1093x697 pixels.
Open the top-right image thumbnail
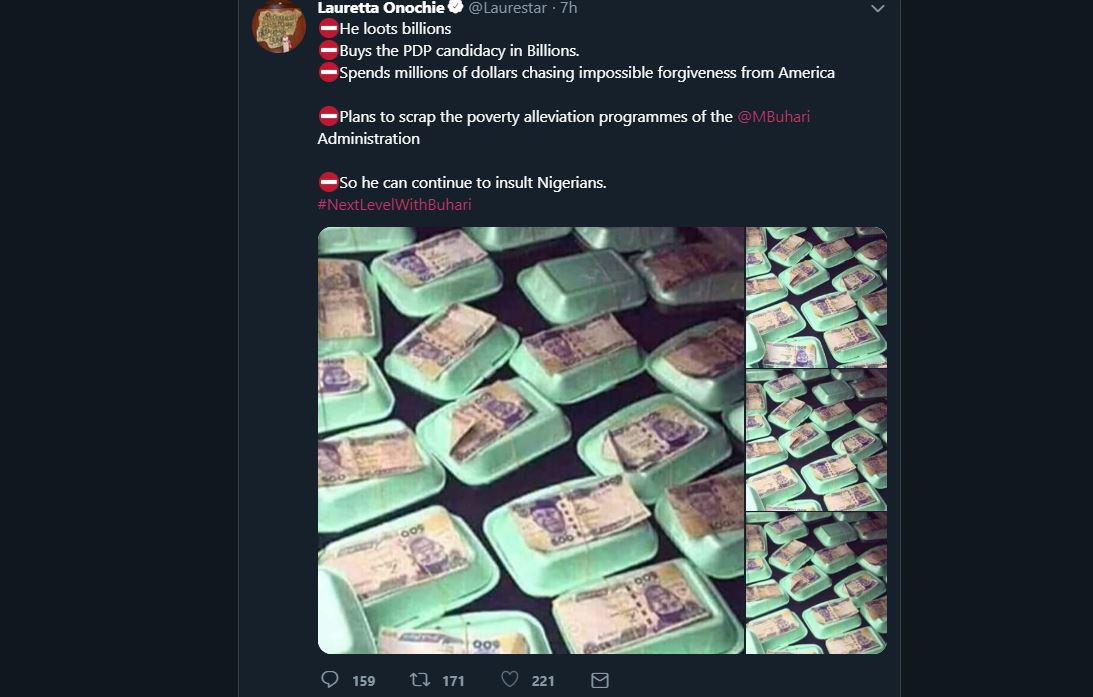(816, 297)
